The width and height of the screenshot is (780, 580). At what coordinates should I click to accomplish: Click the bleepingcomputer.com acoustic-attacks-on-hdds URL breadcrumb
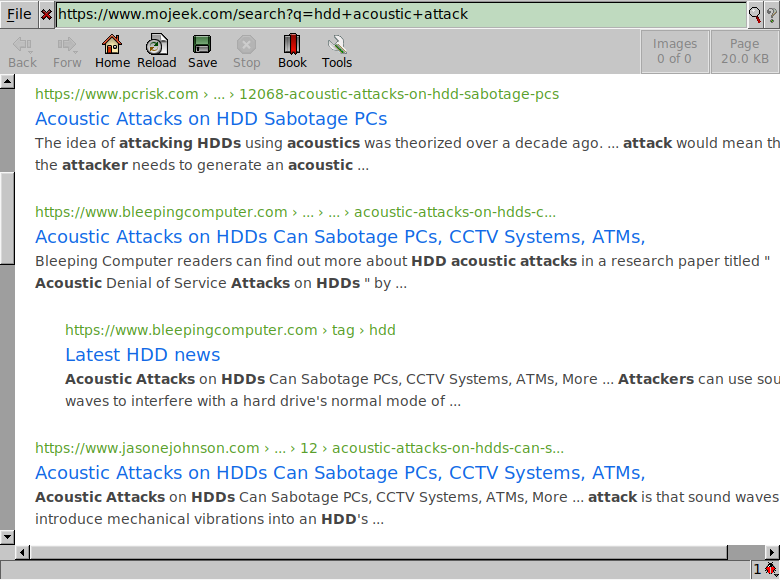295,212
